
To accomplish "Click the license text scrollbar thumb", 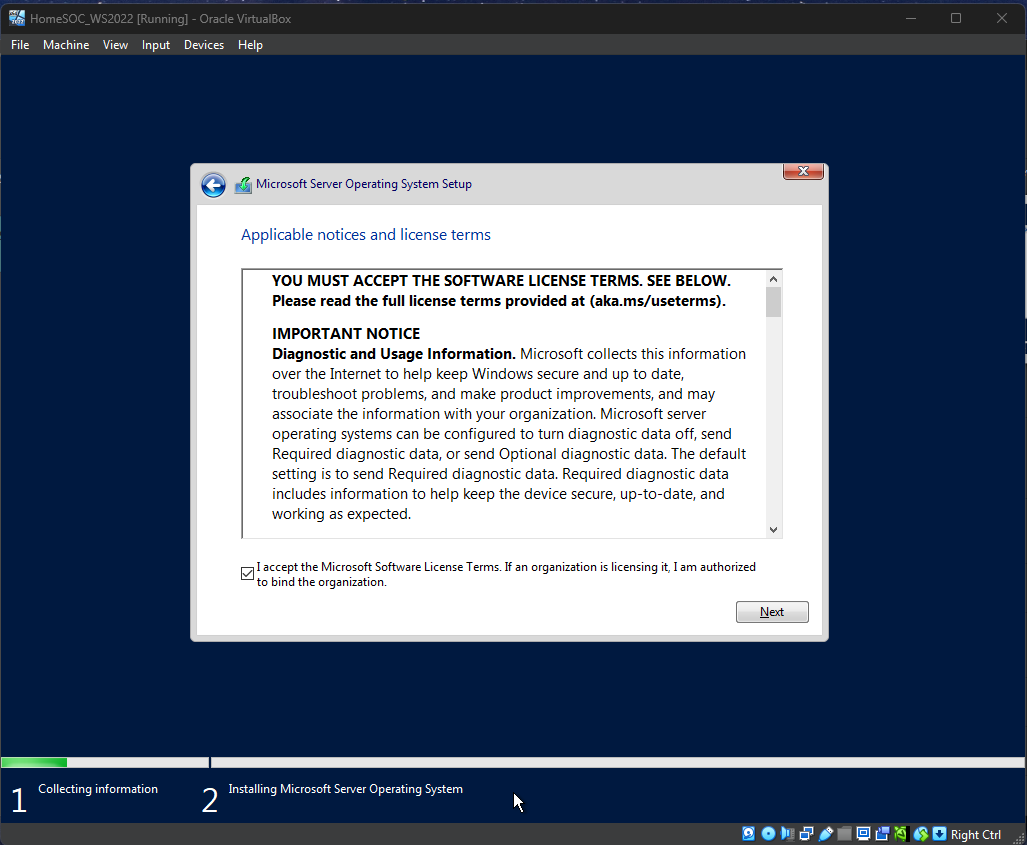I will pyautogui.click(x=773, y=302).
